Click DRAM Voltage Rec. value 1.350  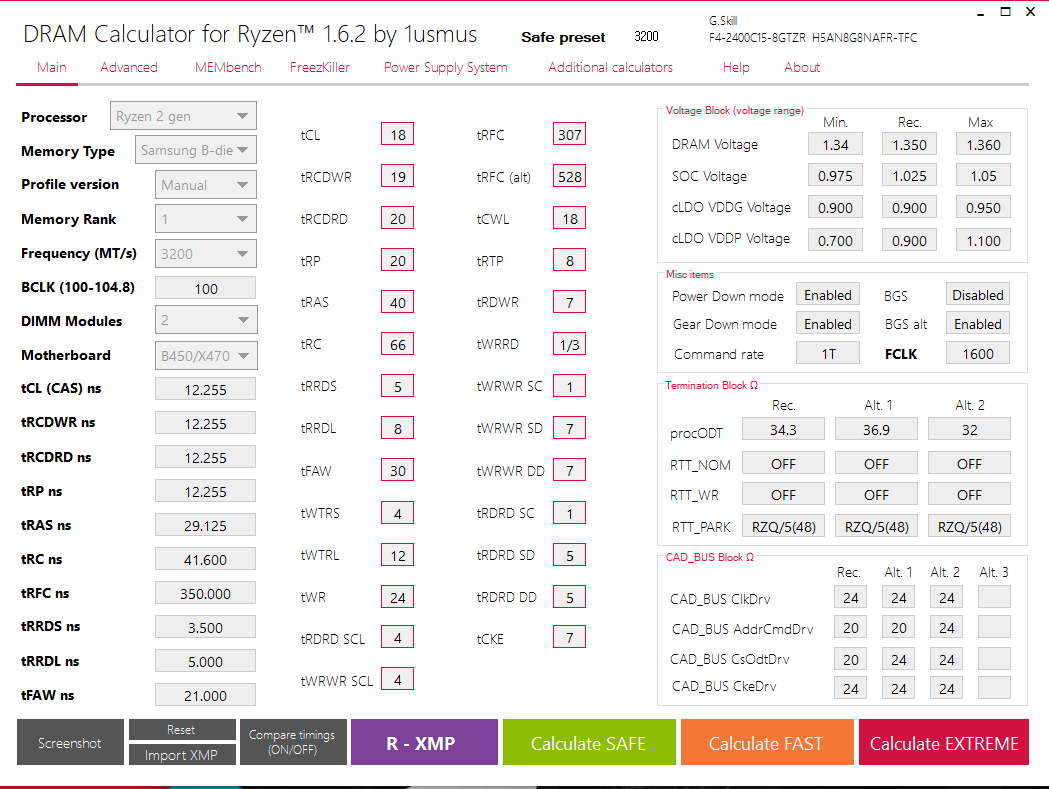(x=909, y=145)
